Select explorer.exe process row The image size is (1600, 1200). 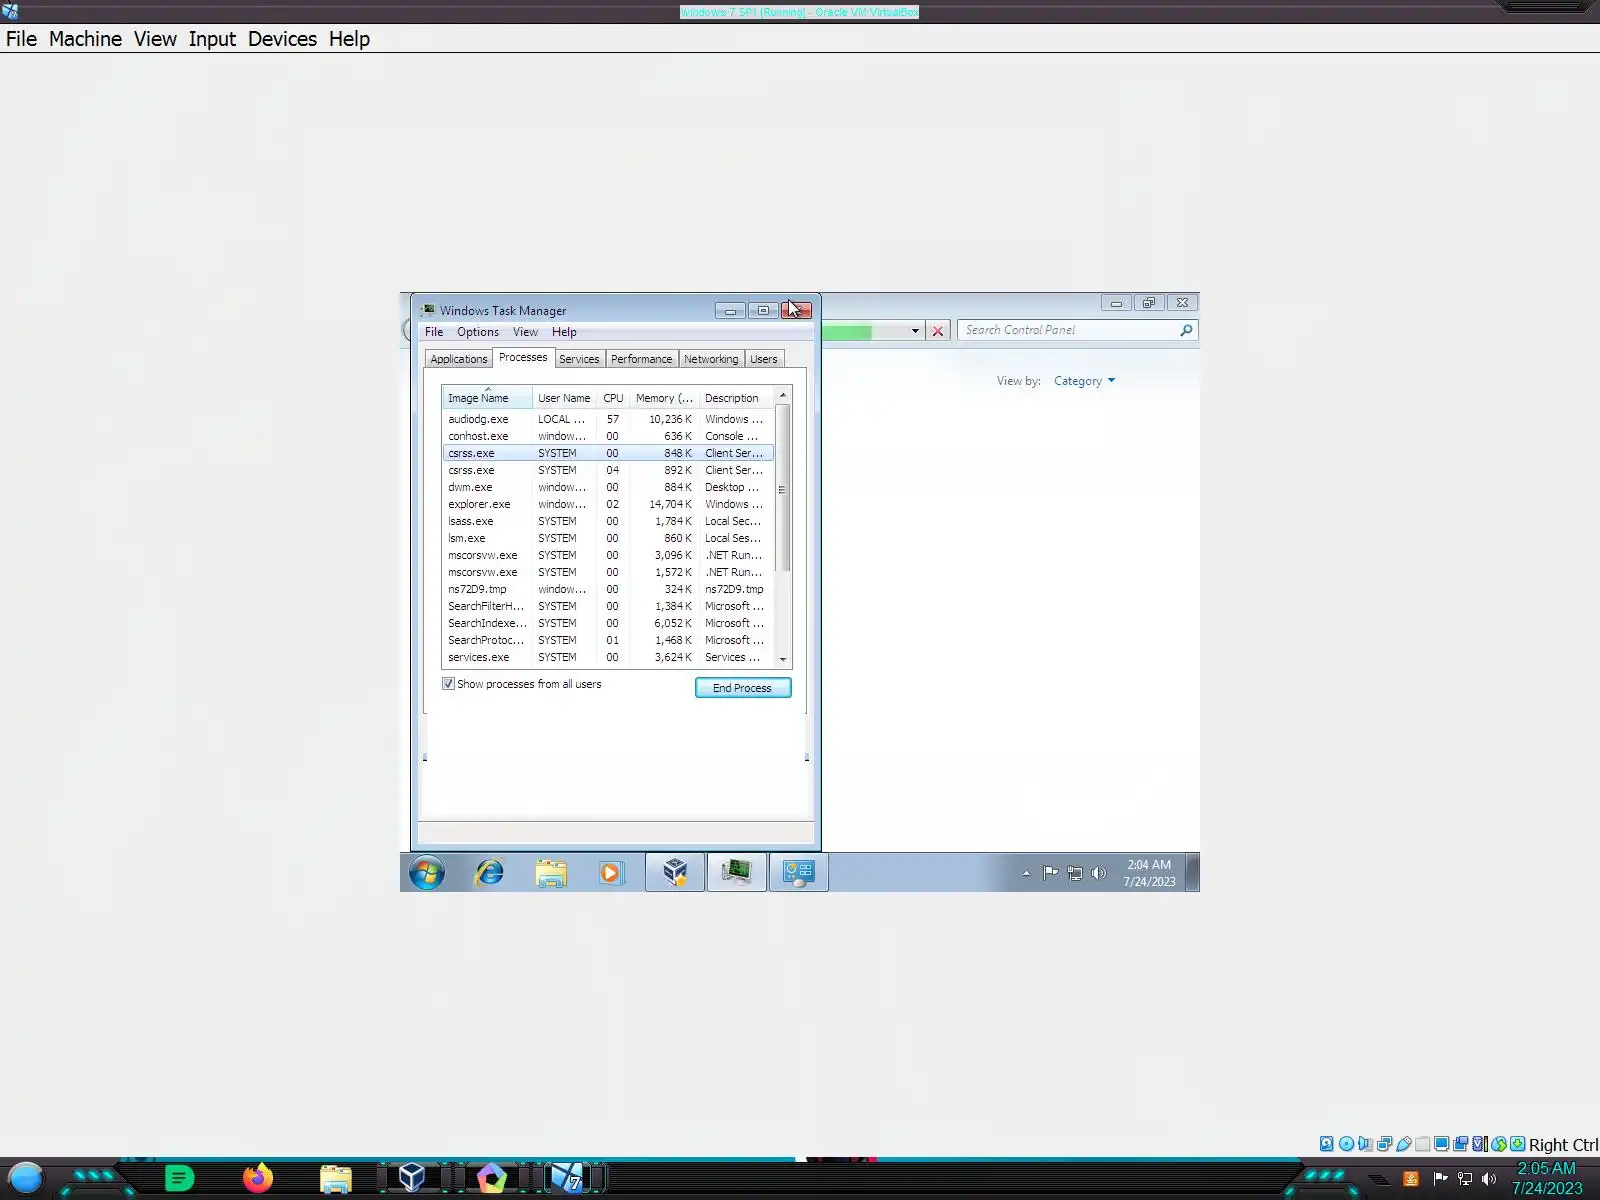608,504
